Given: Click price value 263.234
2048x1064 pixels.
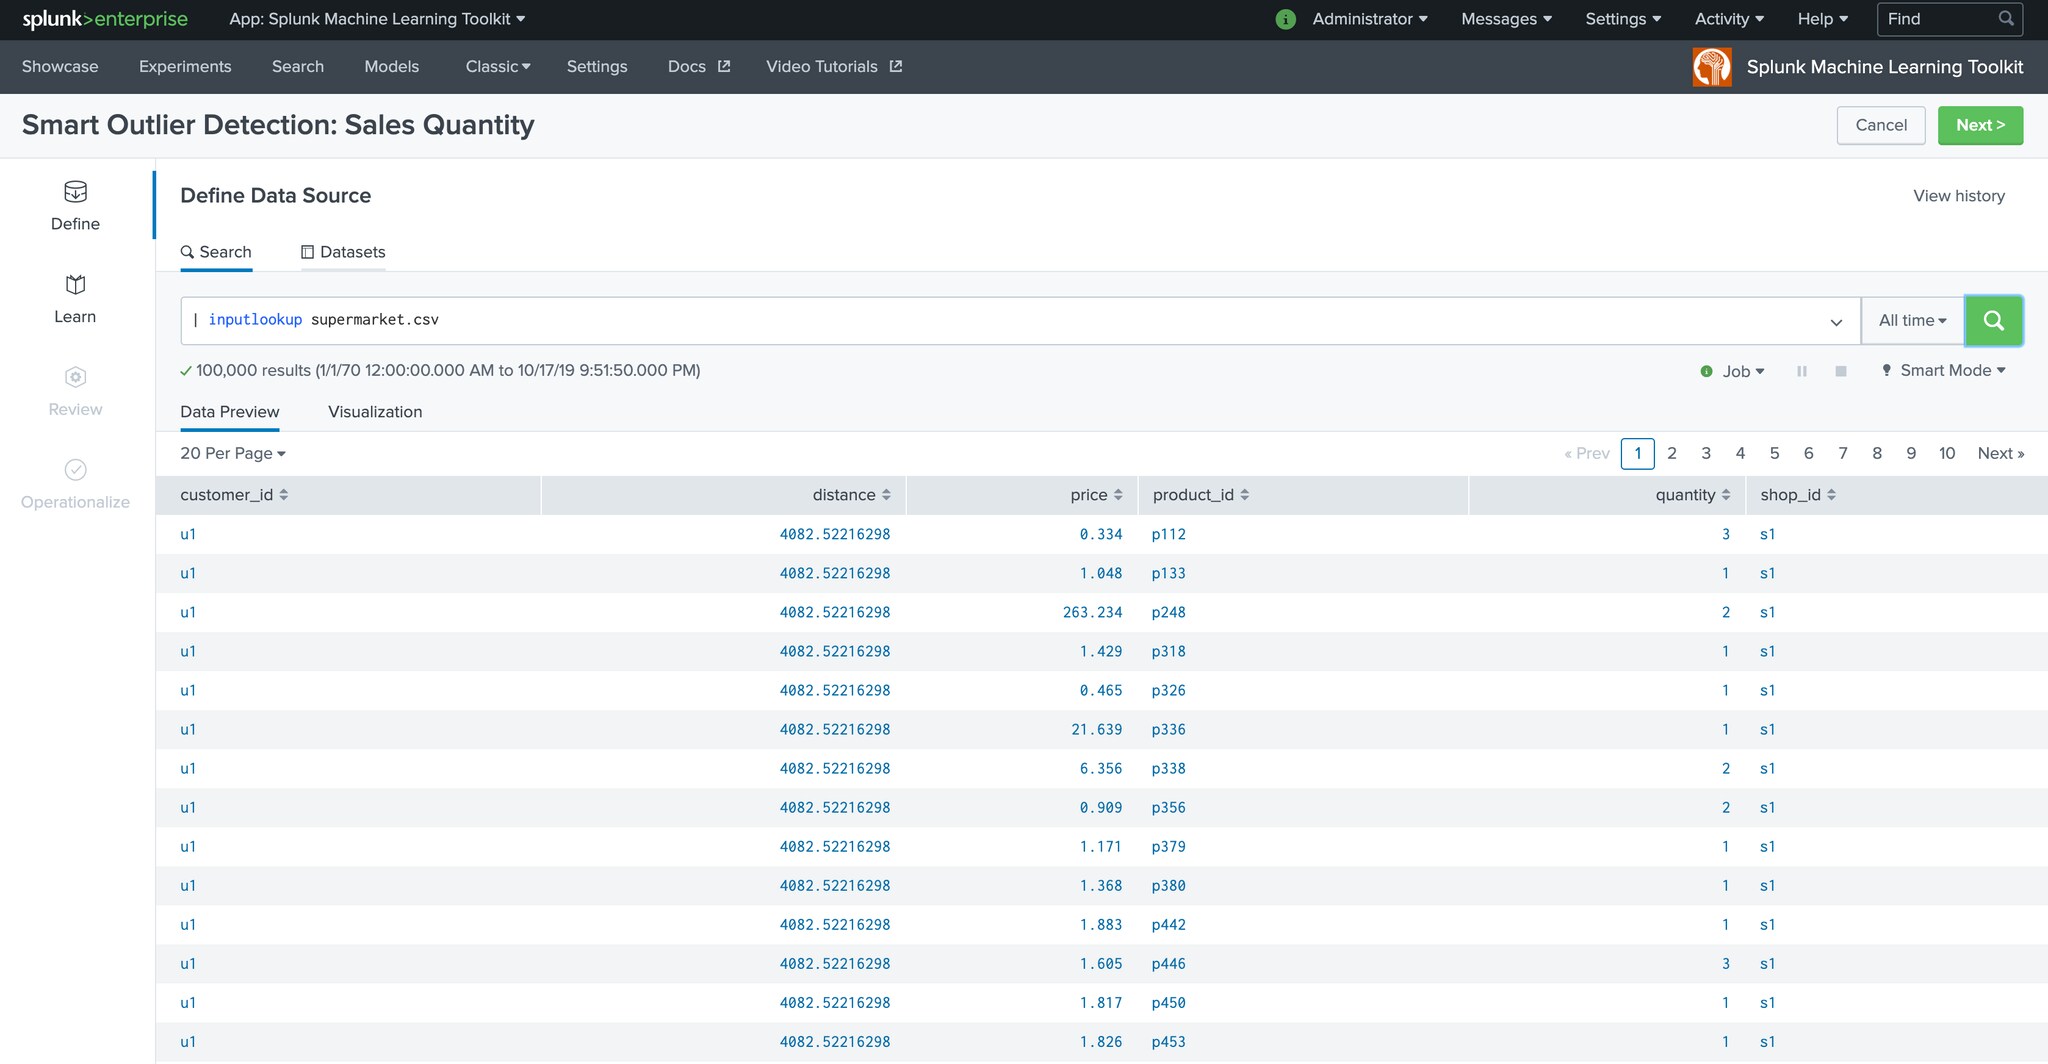Looking at the screenshot, I should (x=1092, y=612).
